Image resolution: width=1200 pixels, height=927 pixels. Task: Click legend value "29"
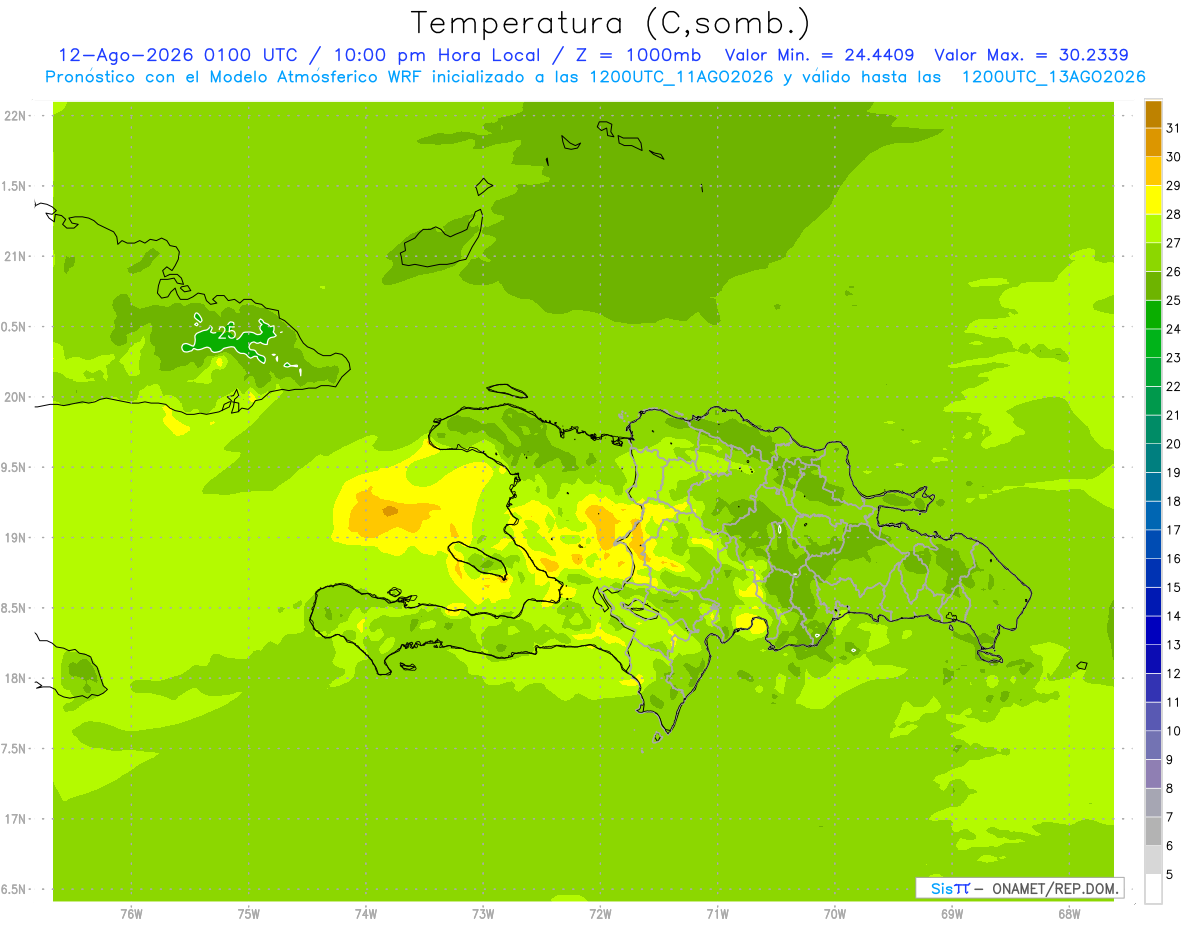click(1174, 185)
